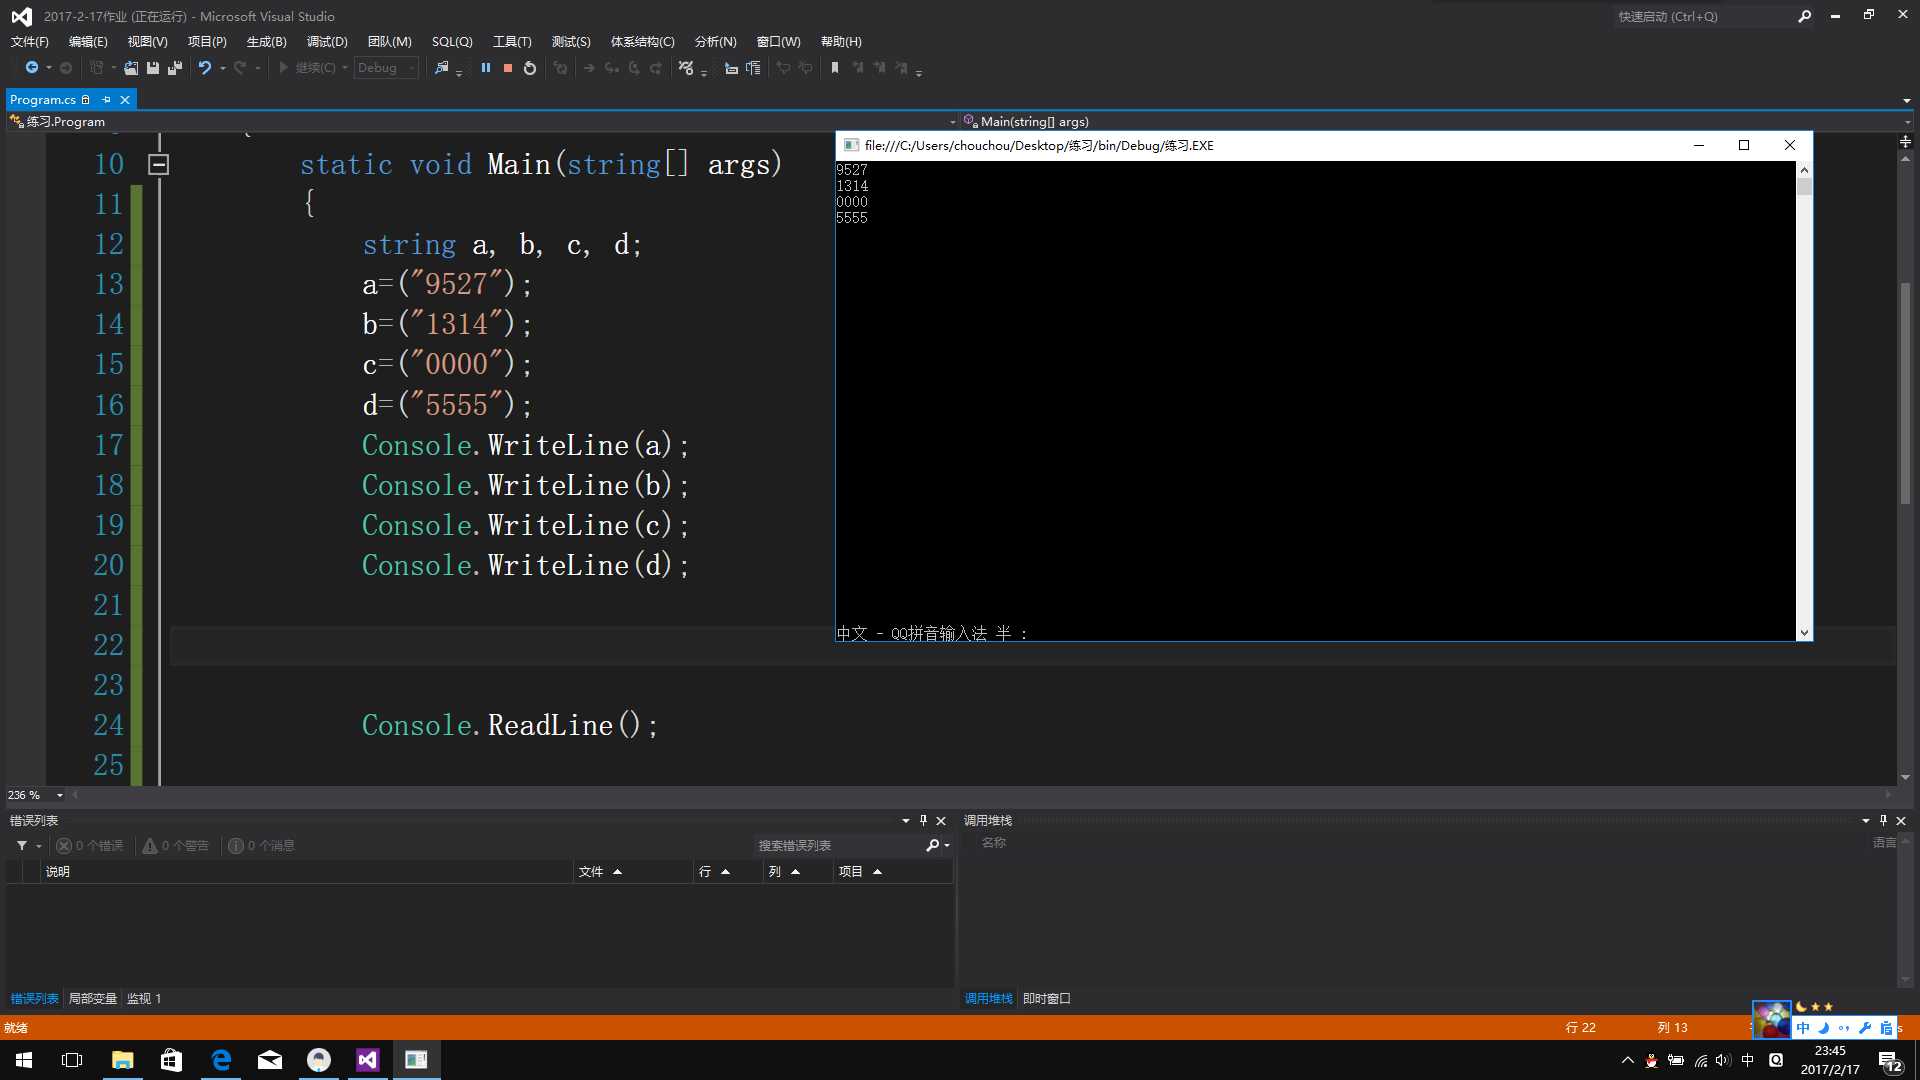Toggle the 0 messages filter
Viewport: 1920px width, 1080px height.
[x=262, y=846]
